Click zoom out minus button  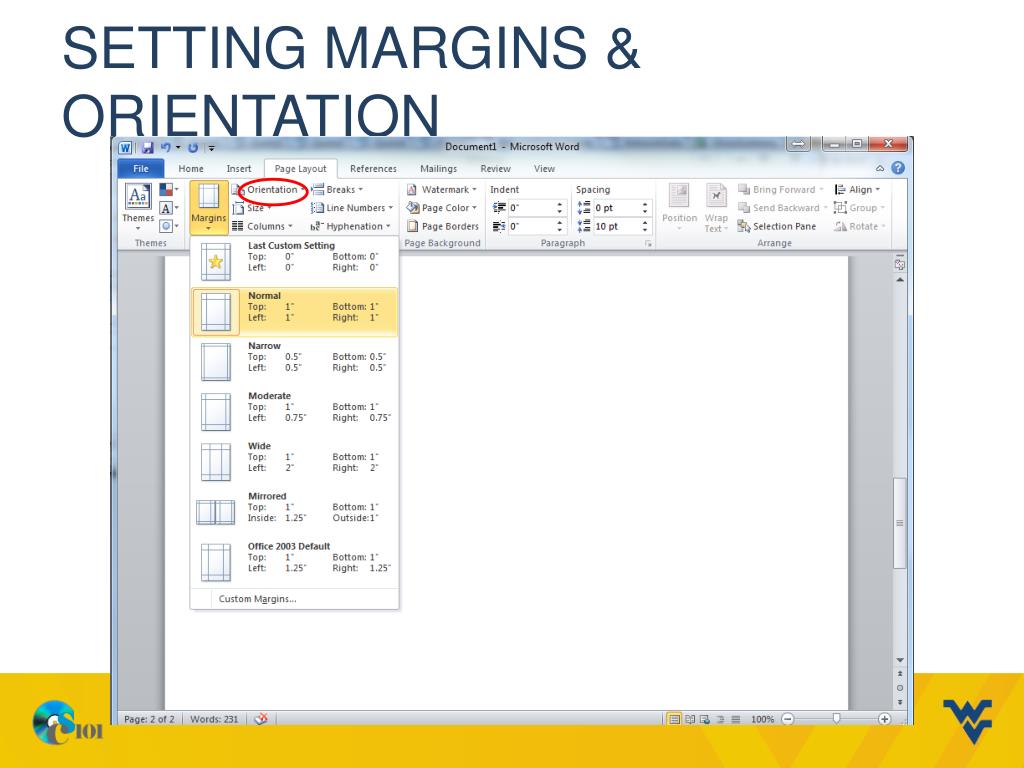pos(788,719)
